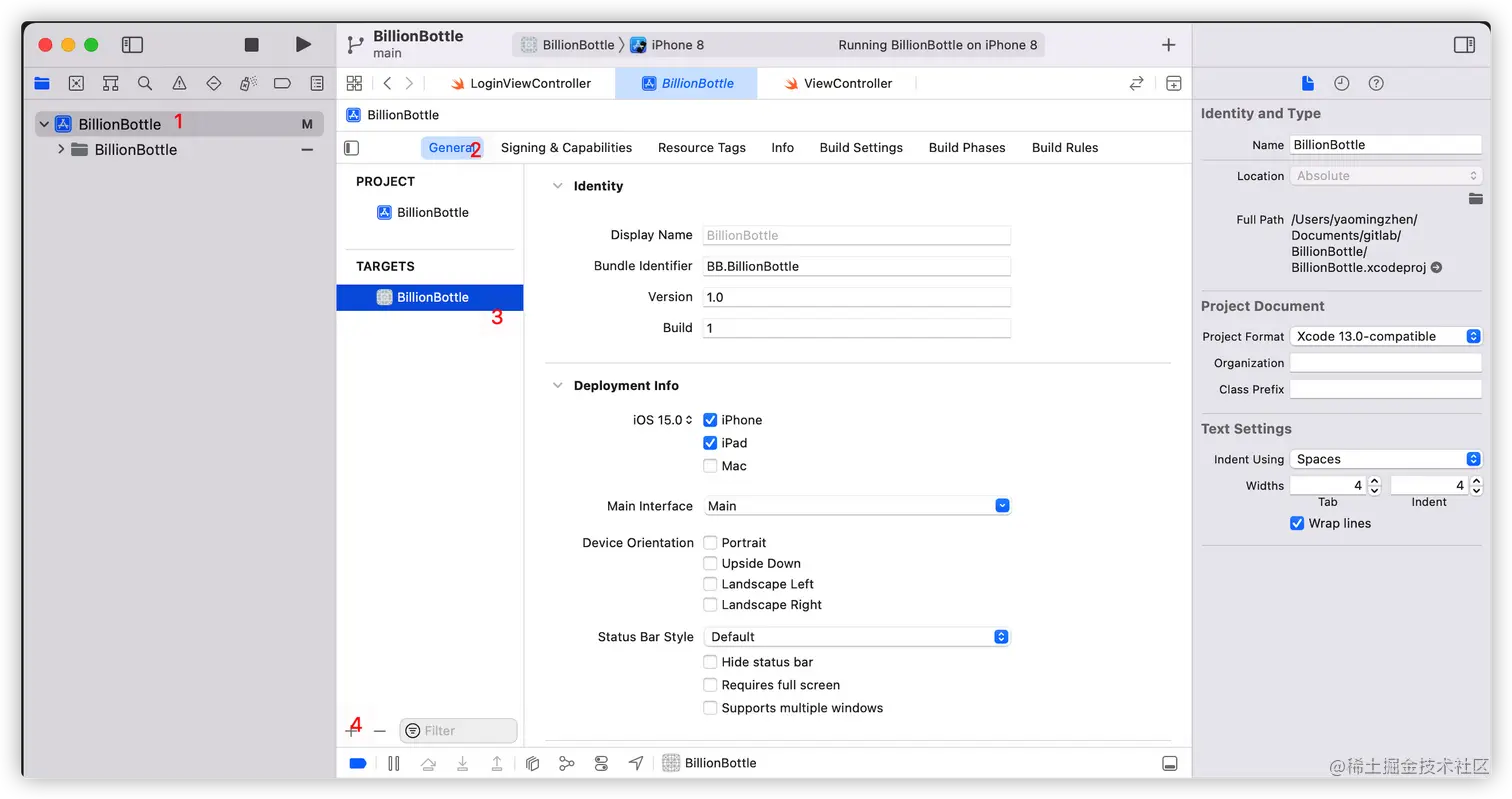Uncheck Wrap lines in Text Settings
The height and width of the screenshot is (799, 1512).
click(x=1297, y=523)
